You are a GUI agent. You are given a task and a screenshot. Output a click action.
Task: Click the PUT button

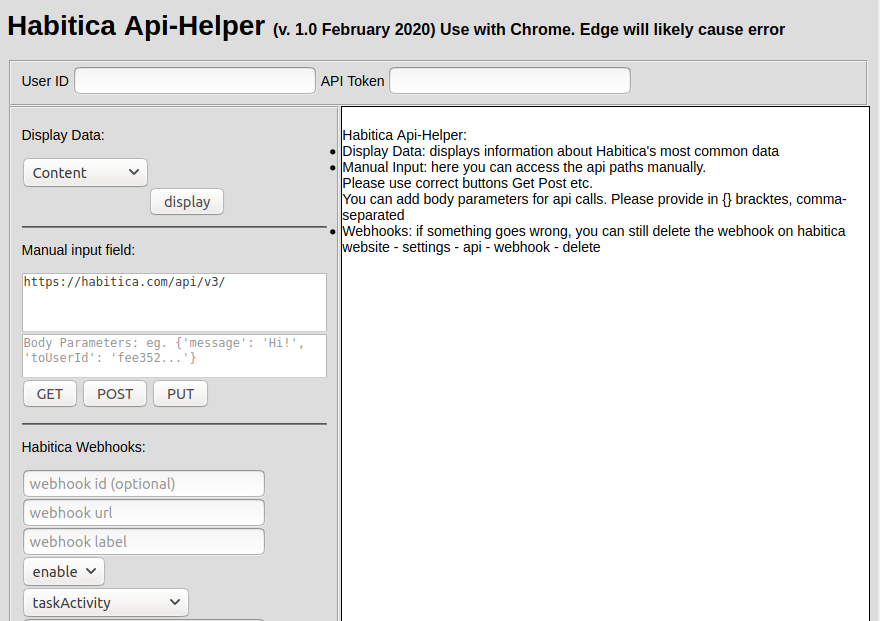pos(181,394)
